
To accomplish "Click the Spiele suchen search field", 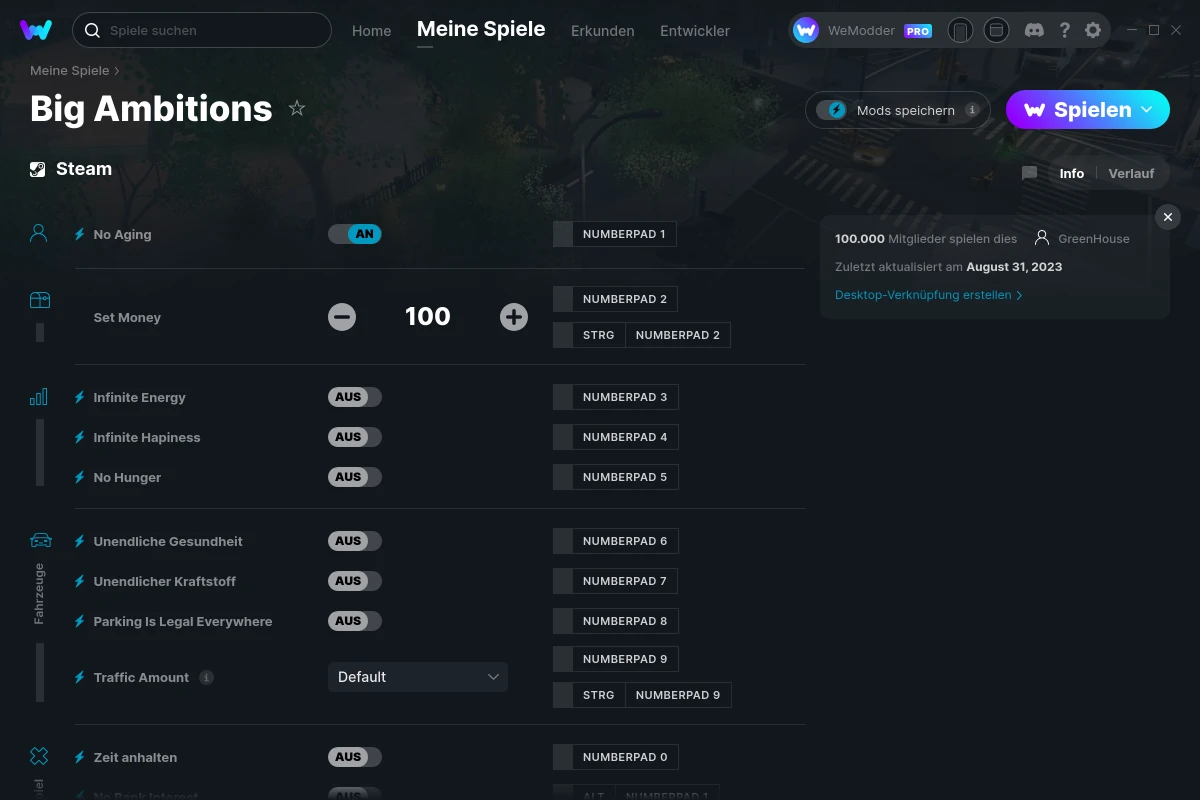I will (x=202, y=30).
